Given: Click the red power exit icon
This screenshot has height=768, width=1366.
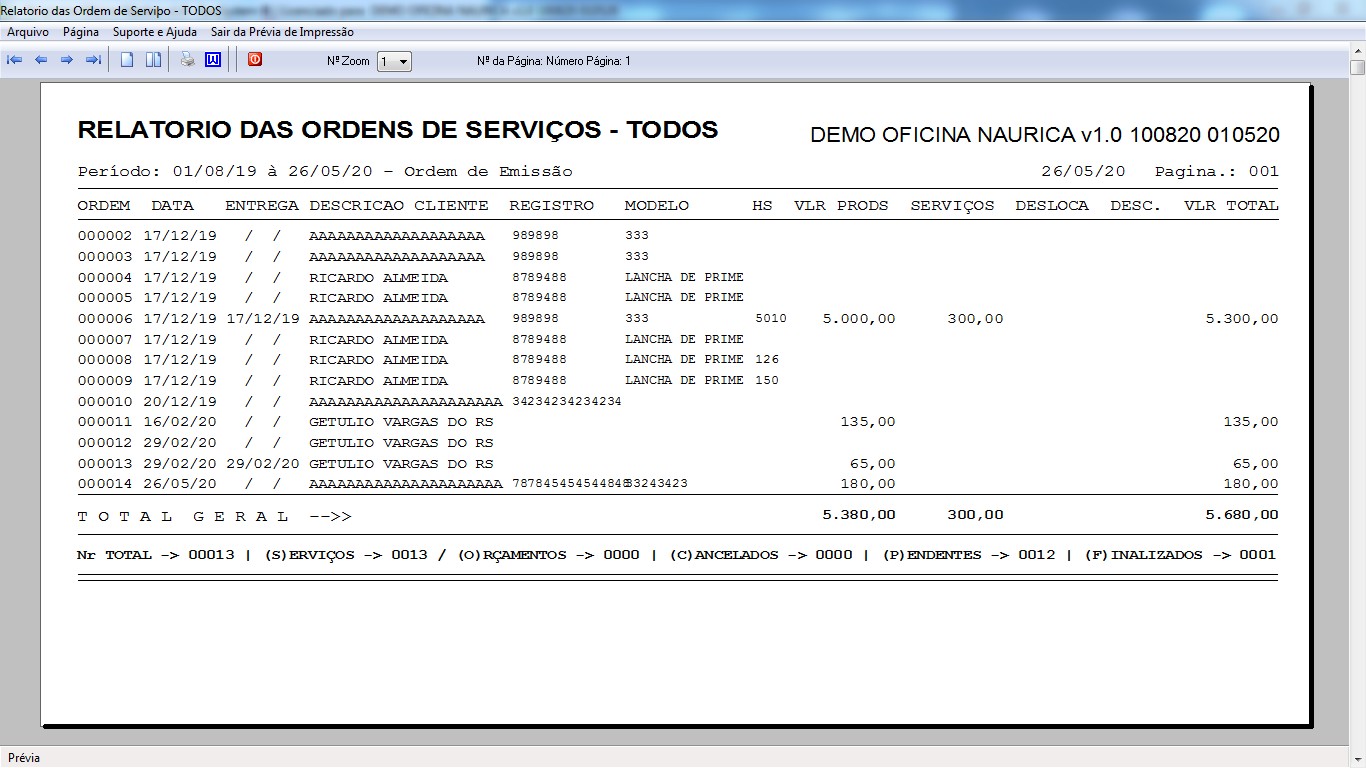Looking at the screenshot, I should [255, 60].
